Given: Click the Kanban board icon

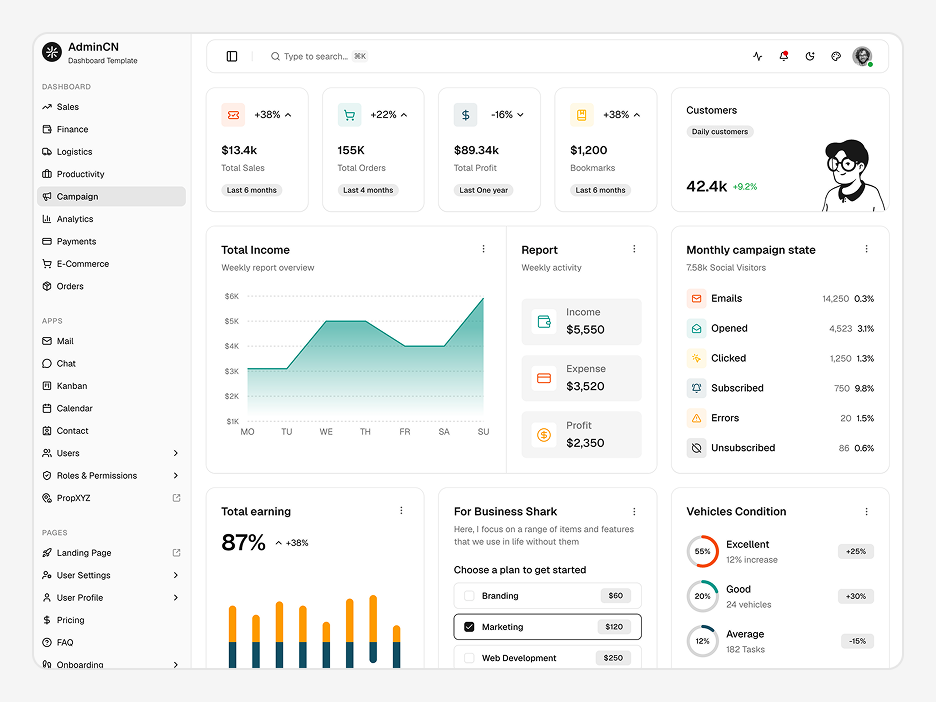Looking at the screenshot, I should (x=47, y=386).
